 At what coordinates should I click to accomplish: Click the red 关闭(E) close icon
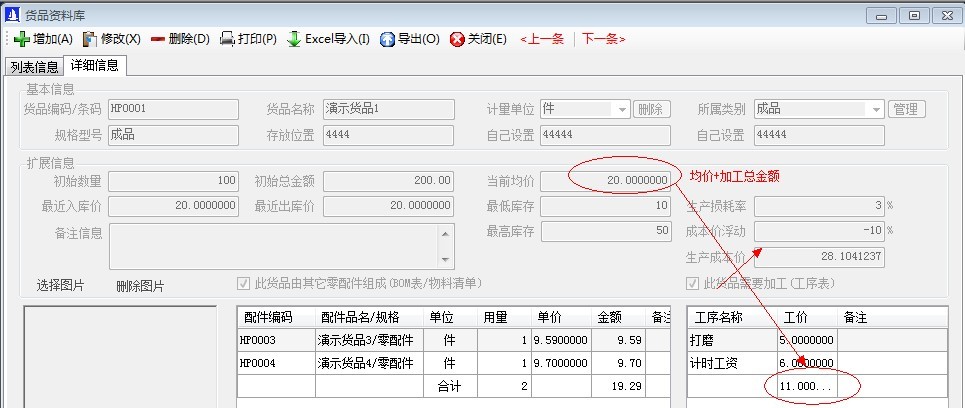(x=457, y=39)
